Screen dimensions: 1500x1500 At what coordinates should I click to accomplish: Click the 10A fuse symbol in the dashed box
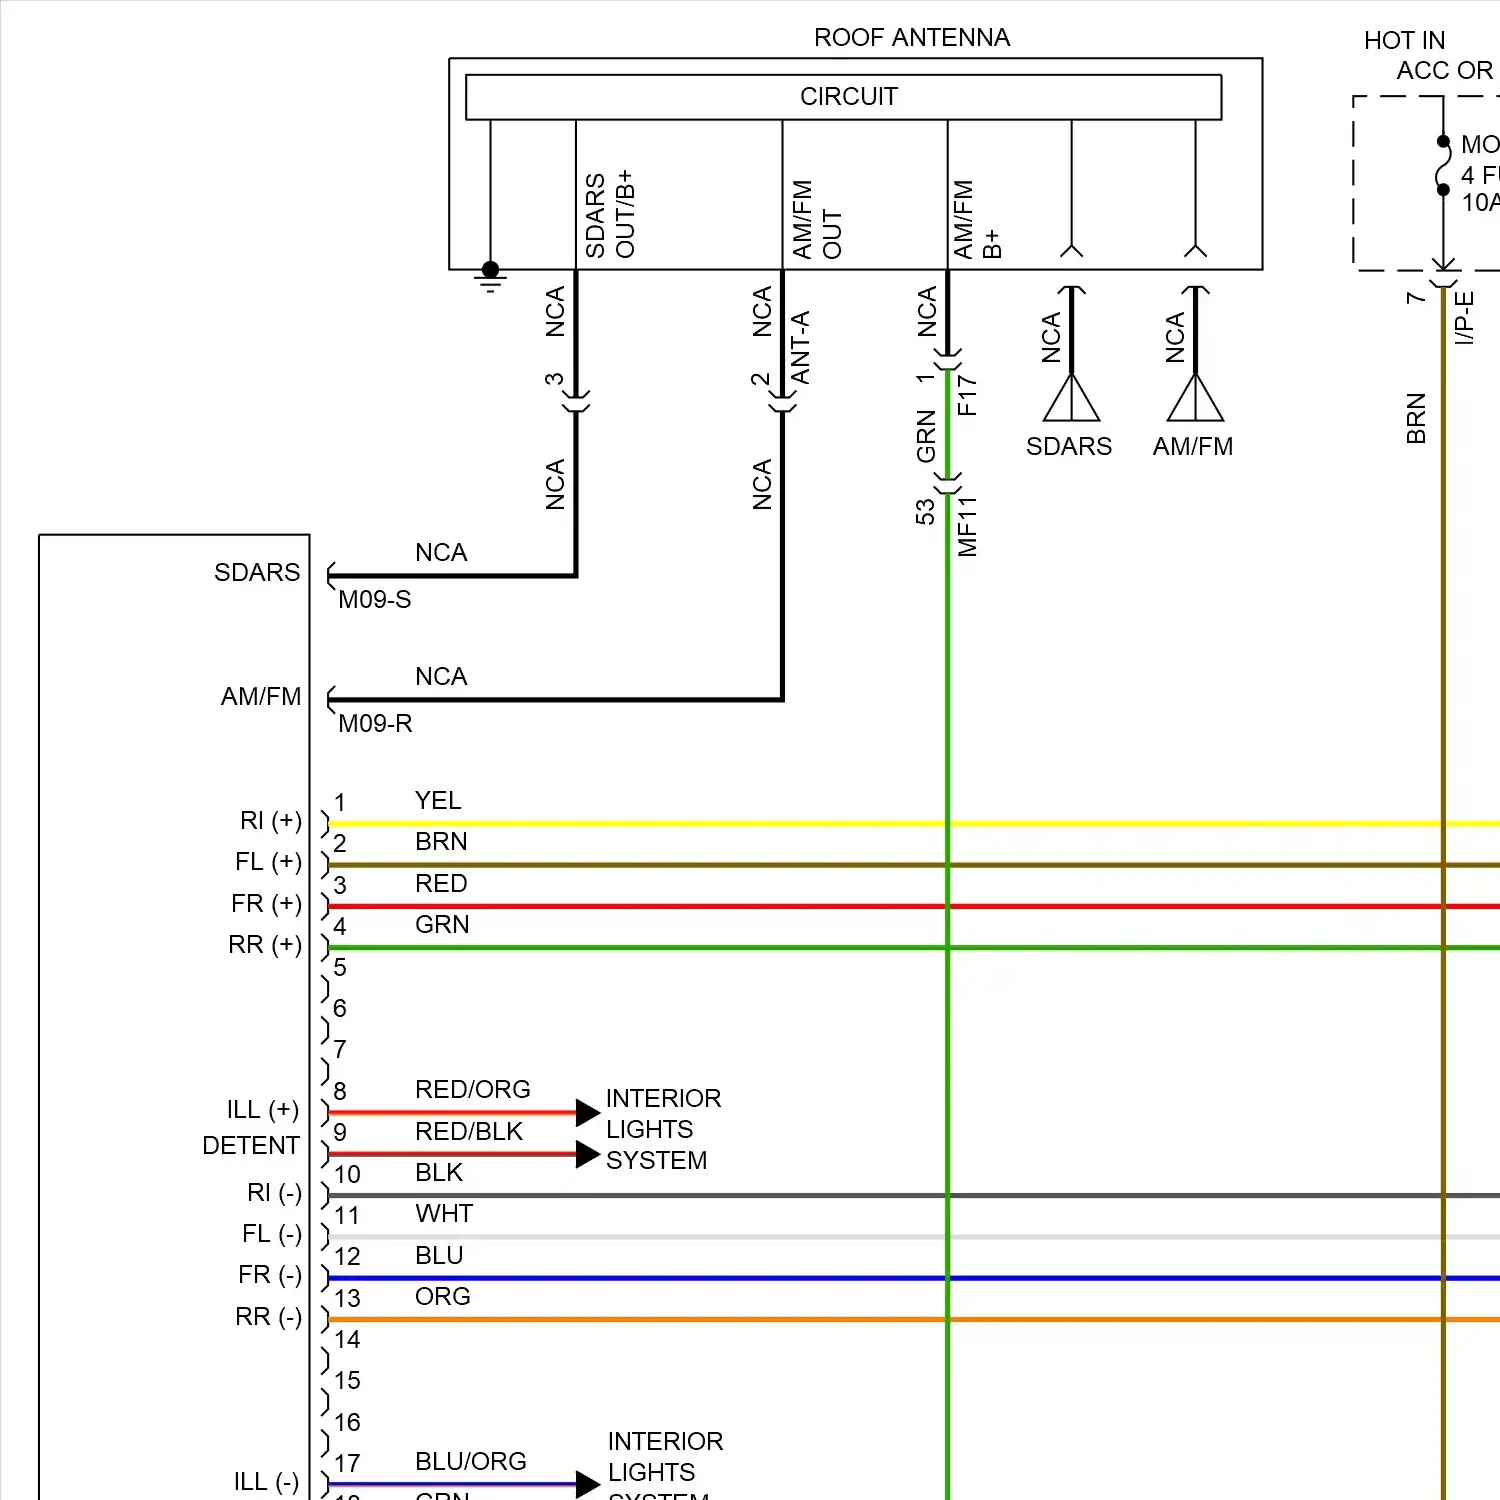tap(1443, 165)
